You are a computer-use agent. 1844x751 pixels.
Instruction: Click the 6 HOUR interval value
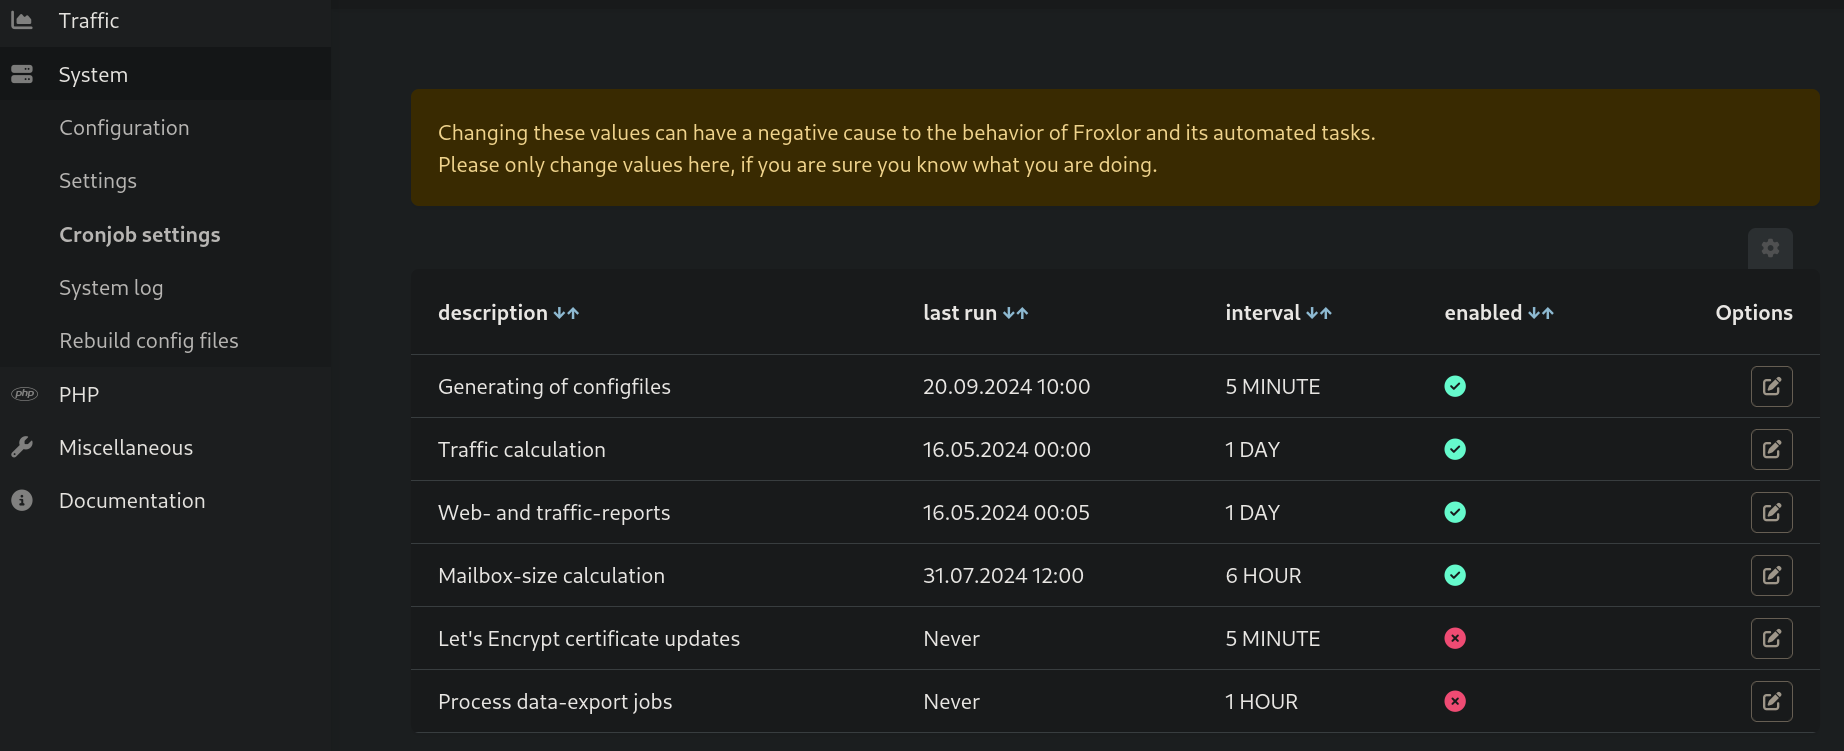pyautogui.click(x=1263, y=575)
